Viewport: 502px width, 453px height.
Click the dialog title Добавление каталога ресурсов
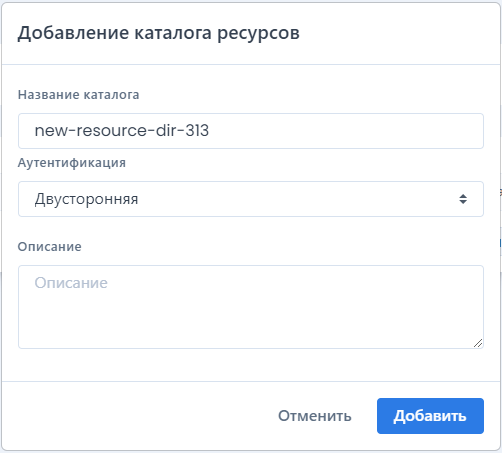click(159, 33)
